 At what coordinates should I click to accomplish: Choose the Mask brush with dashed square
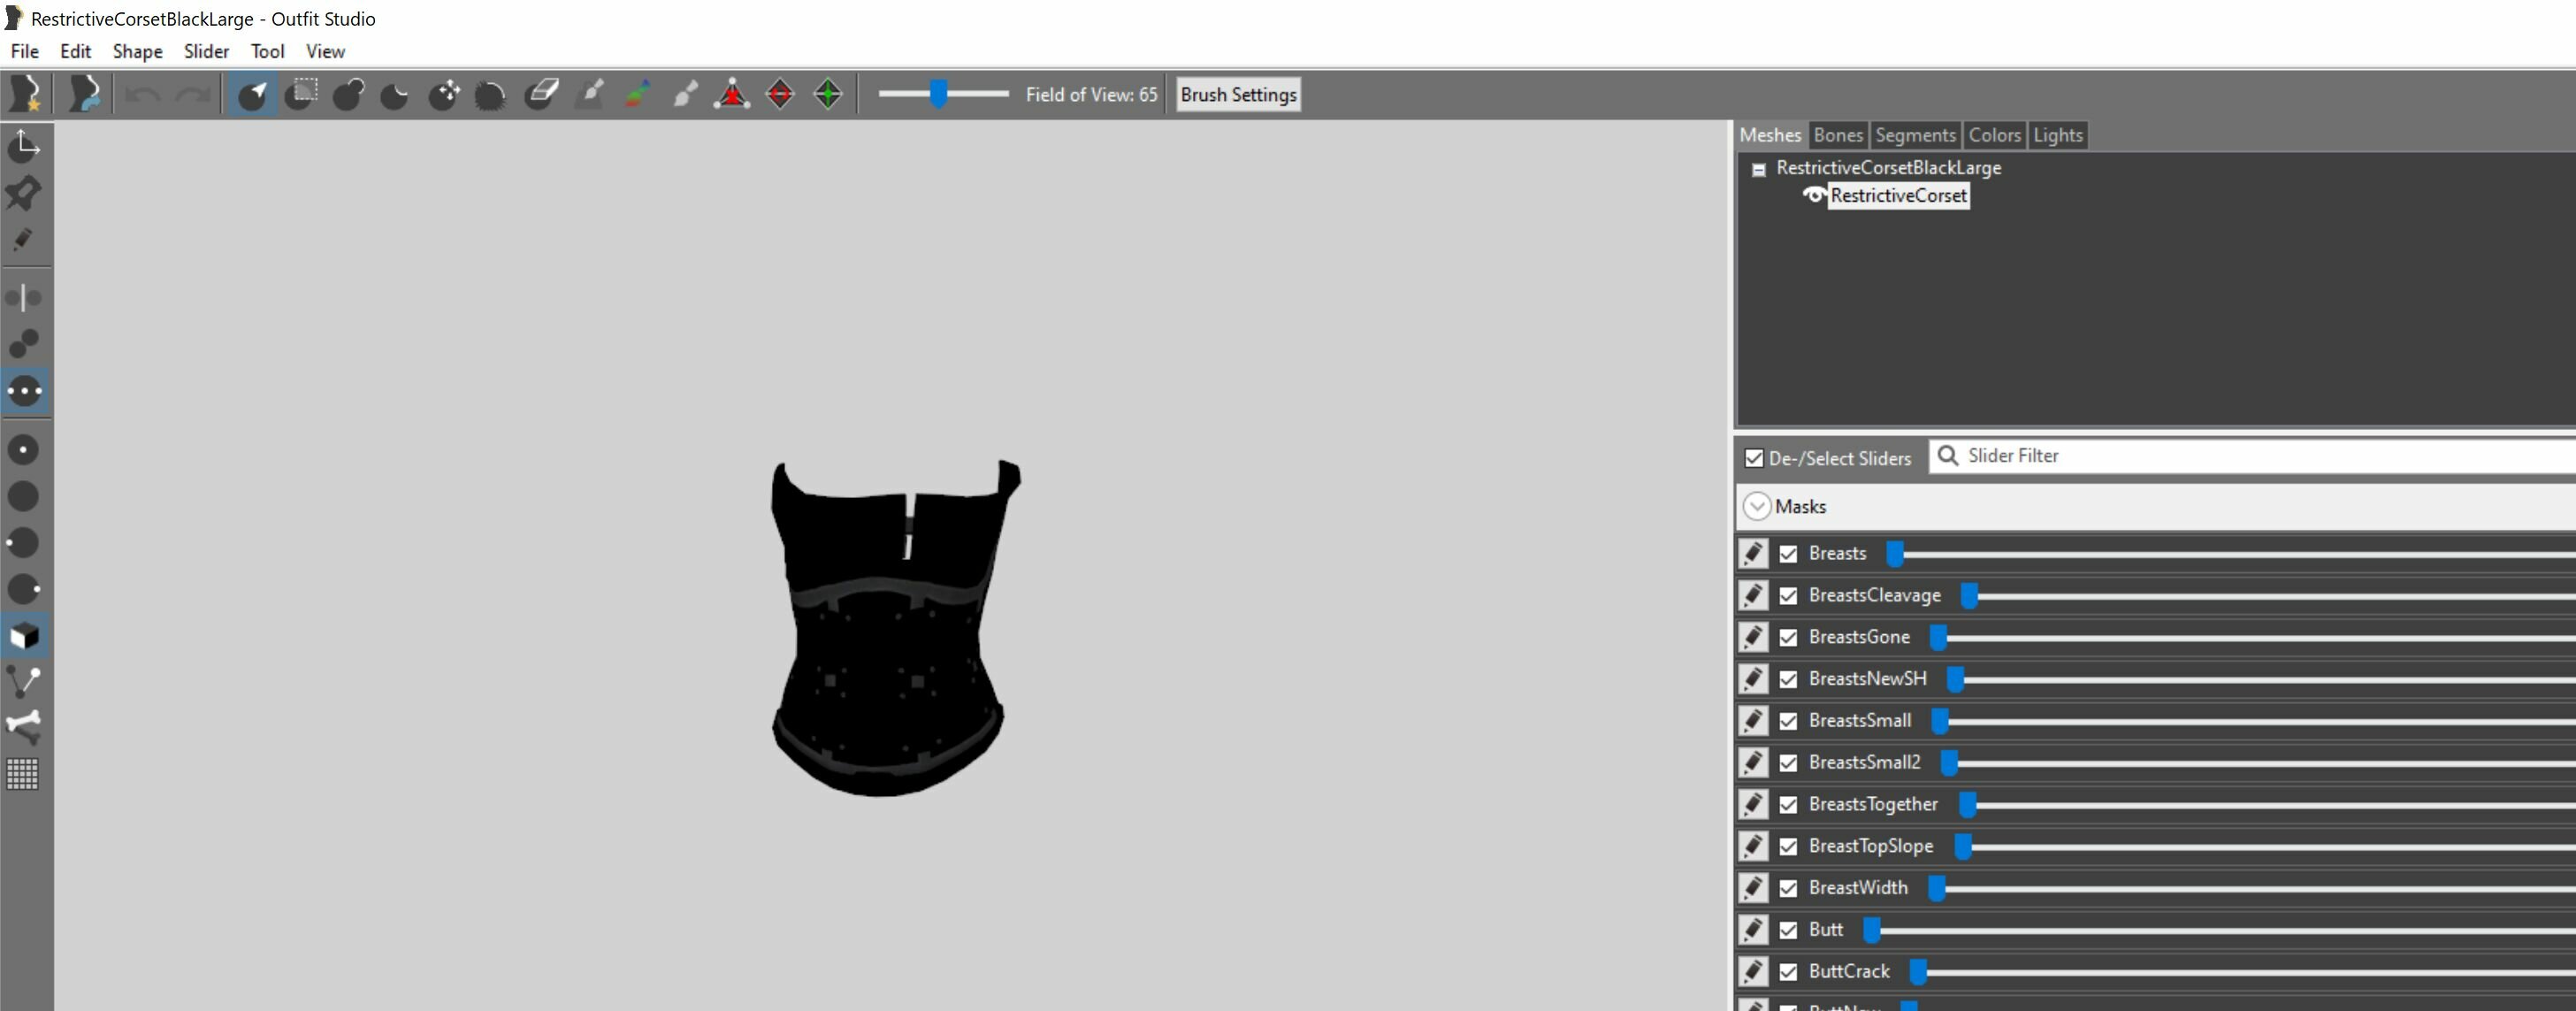pyautogui.click(x=301, y=94)
